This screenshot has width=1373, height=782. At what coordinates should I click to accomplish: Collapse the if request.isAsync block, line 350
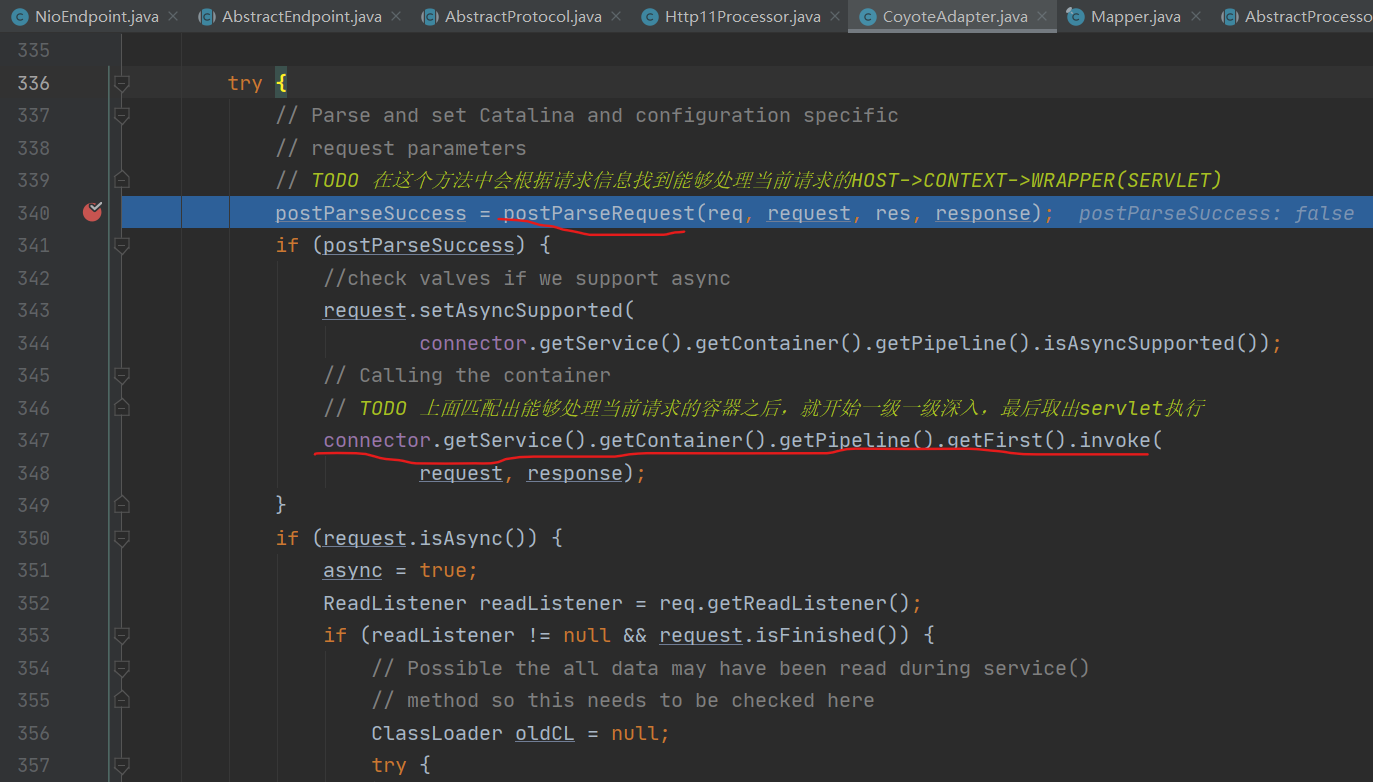point(122,538)
